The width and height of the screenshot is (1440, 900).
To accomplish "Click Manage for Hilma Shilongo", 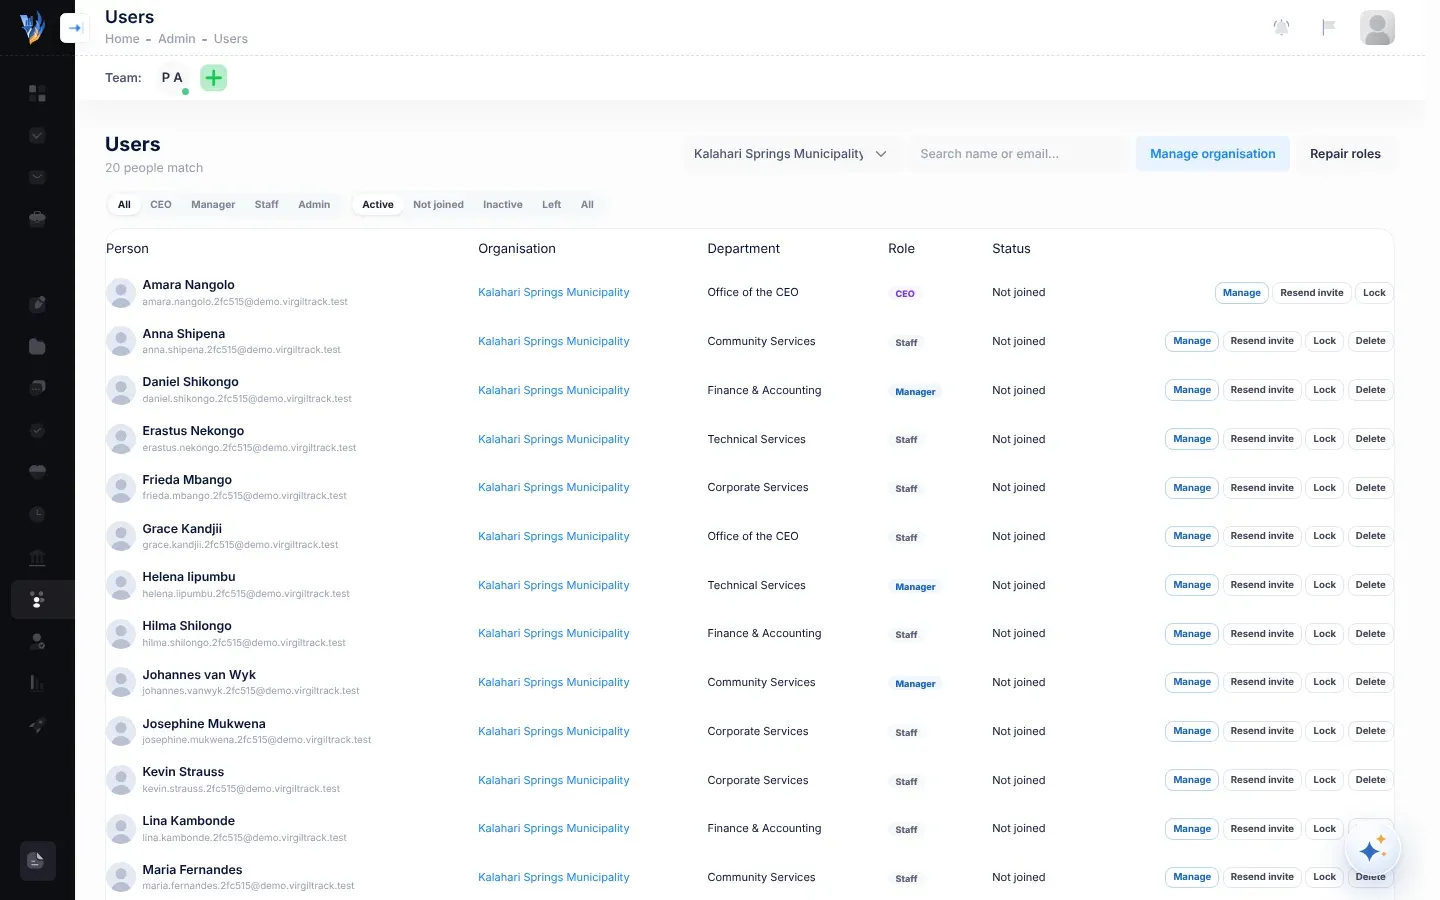I will pyautogui.click(x=1192, y=634).
